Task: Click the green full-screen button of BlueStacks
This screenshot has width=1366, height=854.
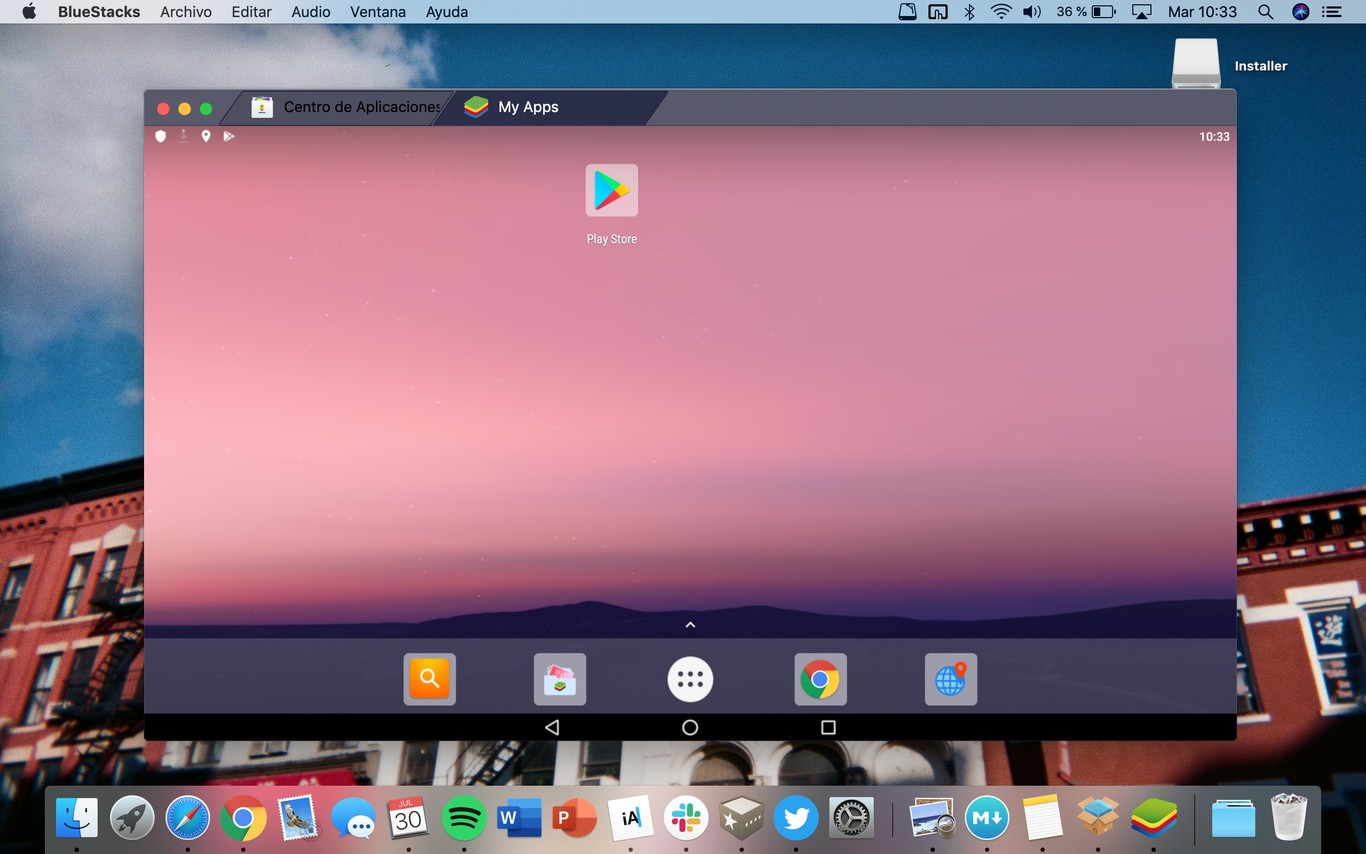Action: pyautogui.click(x=206, y=108)
